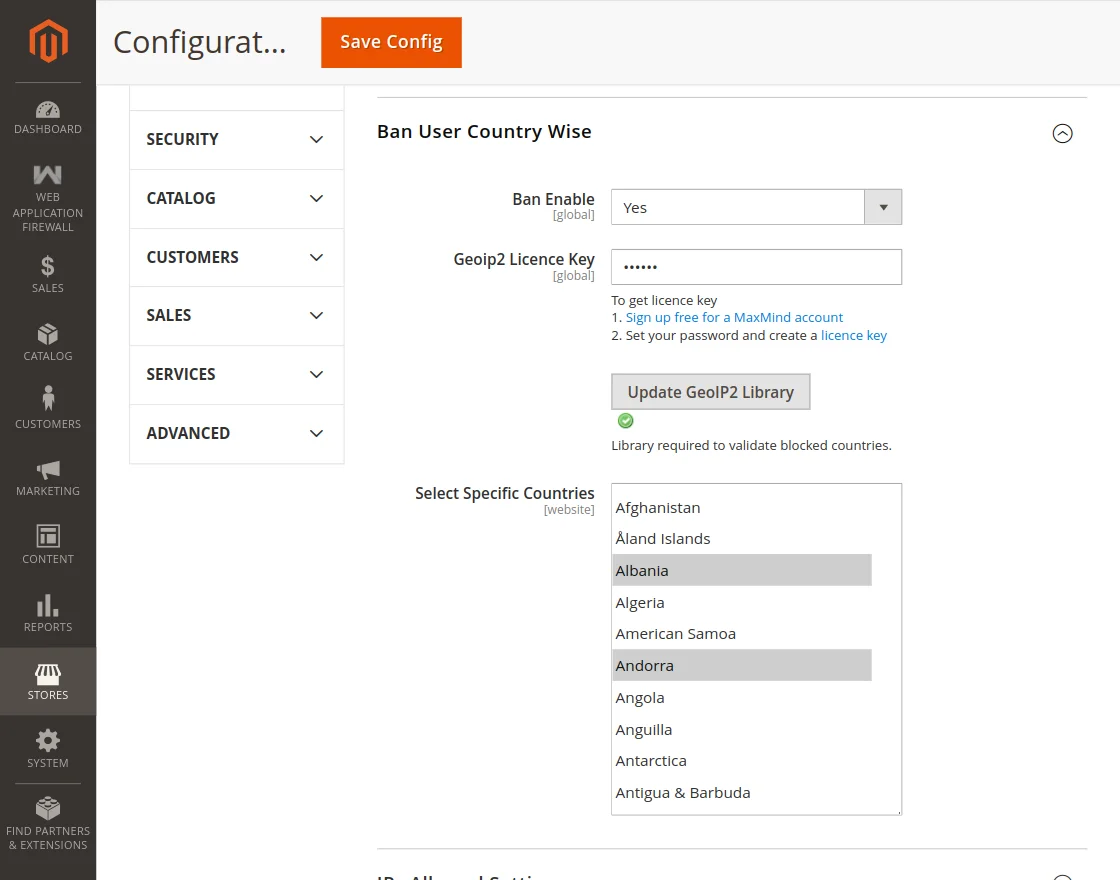Open the Marketing megaphone icon
This screenshot has width=1120, height=880.
[x=48, y=470]
